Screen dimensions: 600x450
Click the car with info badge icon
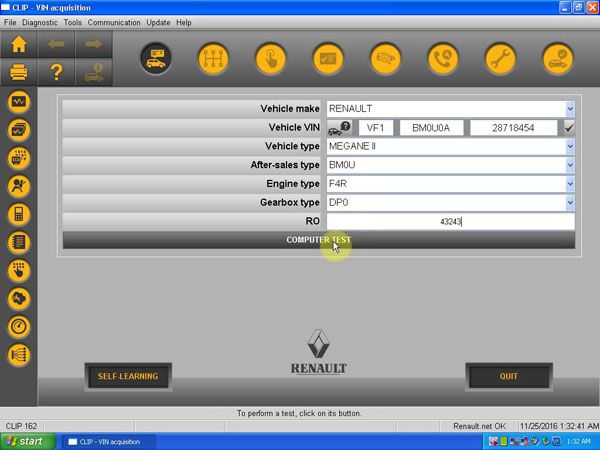coord(93,72)
